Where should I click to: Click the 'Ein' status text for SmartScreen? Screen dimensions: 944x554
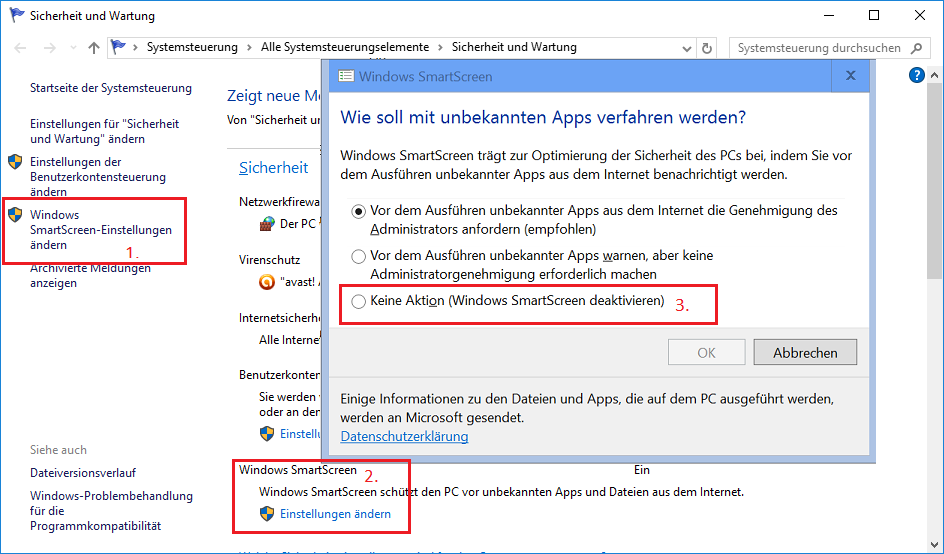(x=642, y=470)
